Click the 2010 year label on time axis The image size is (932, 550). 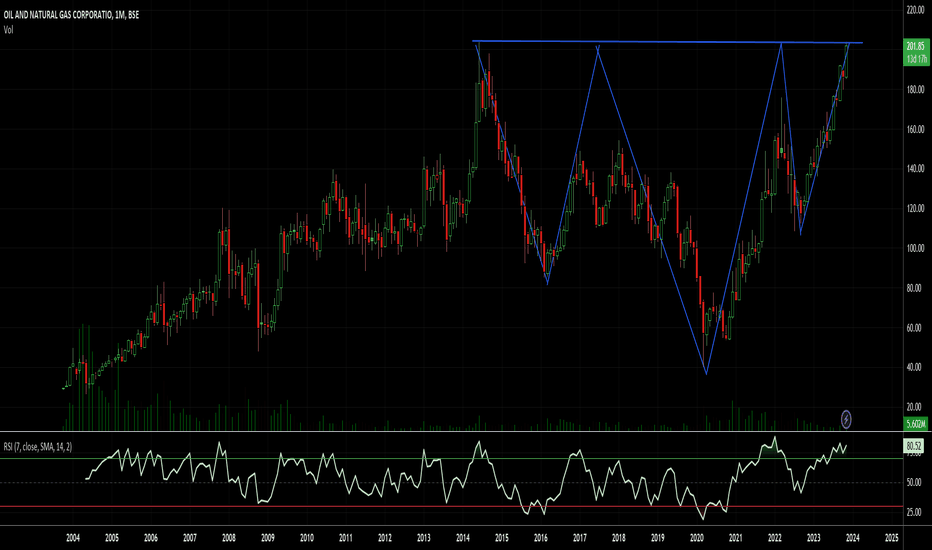click(x=307, y=538)
